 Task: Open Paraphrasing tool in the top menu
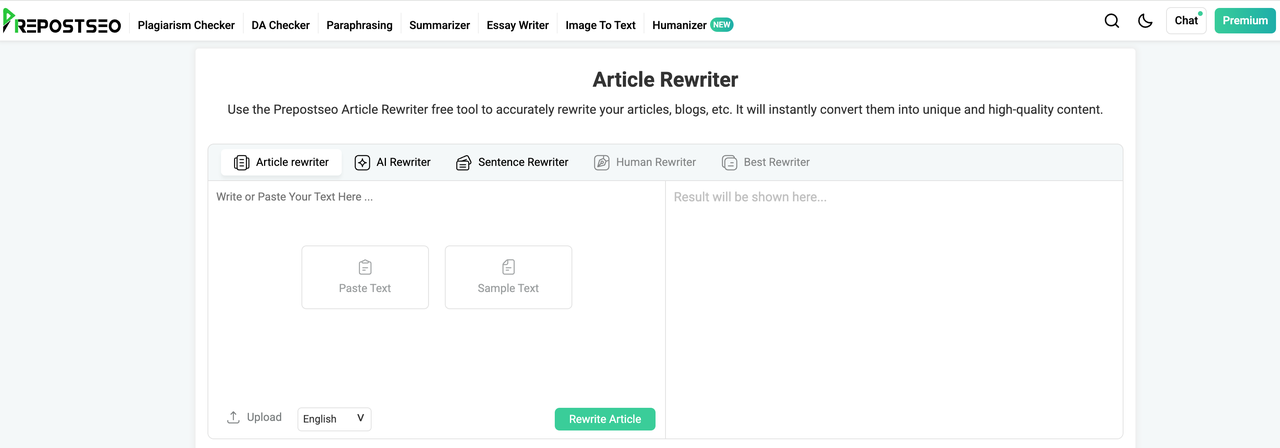[359, 25]
